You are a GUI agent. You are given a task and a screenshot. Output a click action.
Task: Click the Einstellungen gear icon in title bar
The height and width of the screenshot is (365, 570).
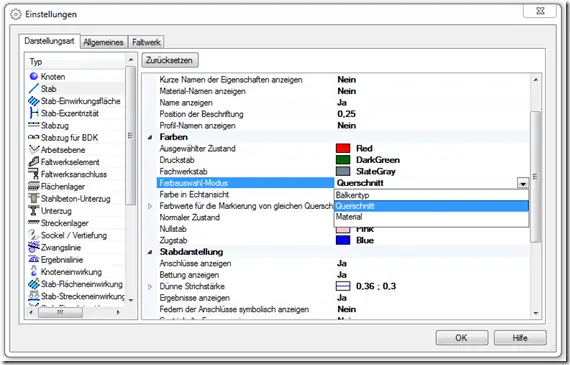click(16, 15)
